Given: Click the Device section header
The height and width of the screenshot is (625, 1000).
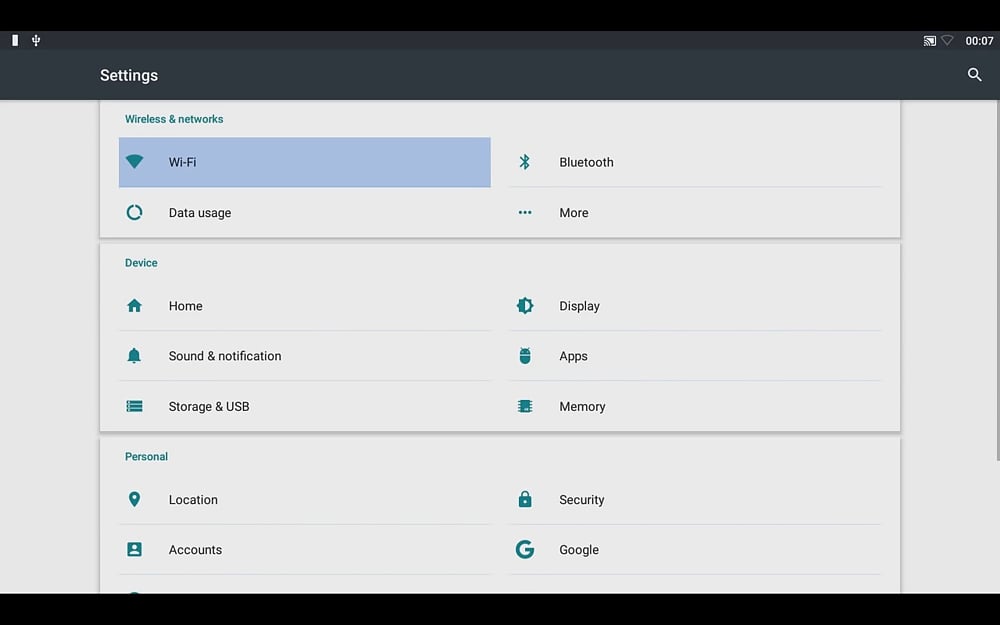Looking at the screenshot, I should pos(141,263).
